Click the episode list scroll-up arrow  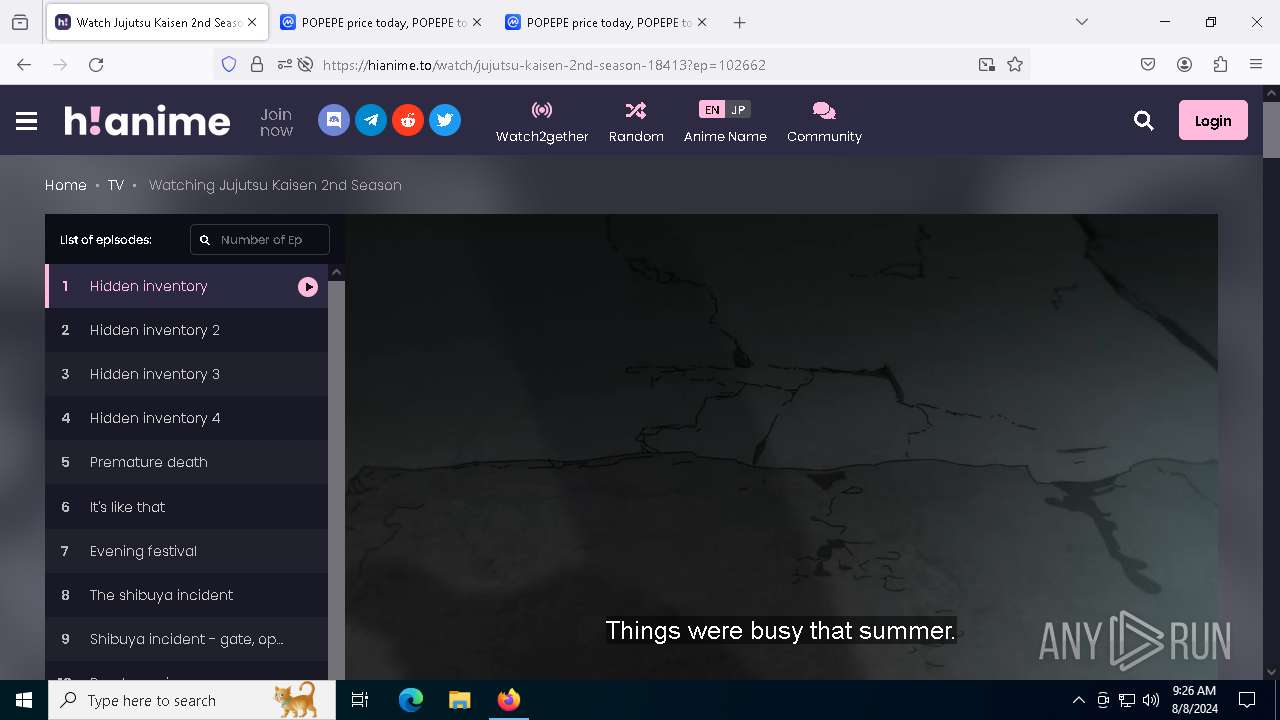[x=337, y=272]
